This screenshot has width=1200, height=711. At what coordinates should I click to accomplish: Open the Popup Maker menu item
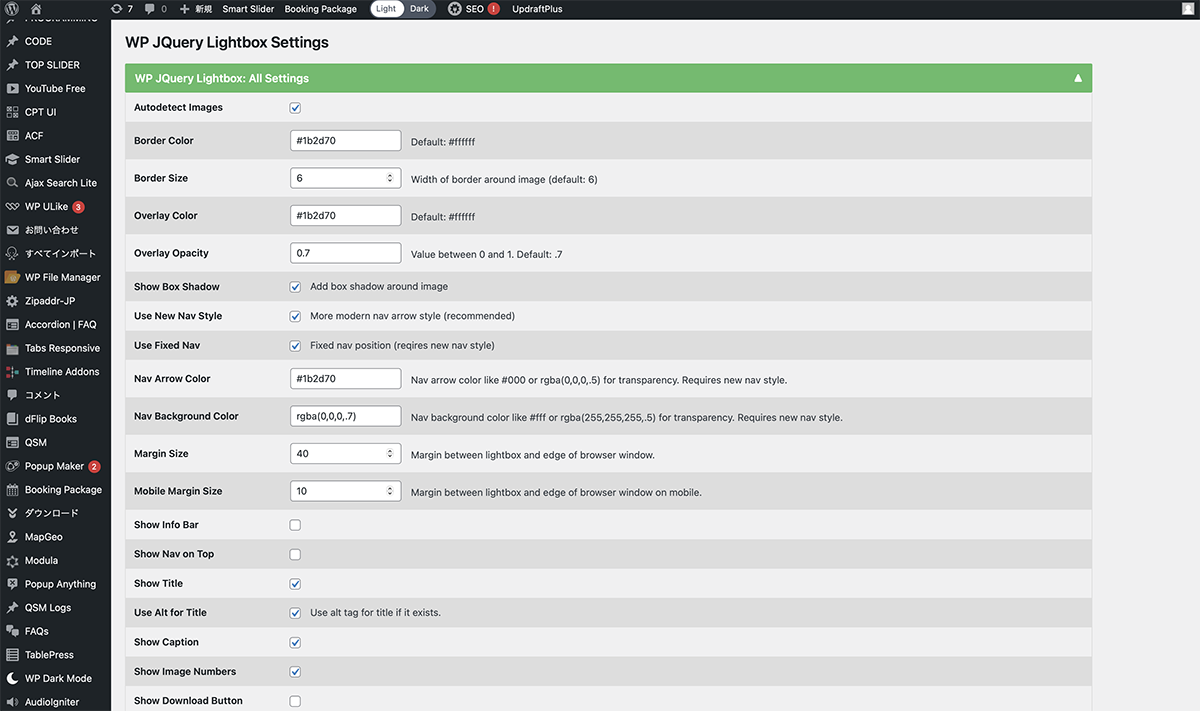[x=54, y=466]
